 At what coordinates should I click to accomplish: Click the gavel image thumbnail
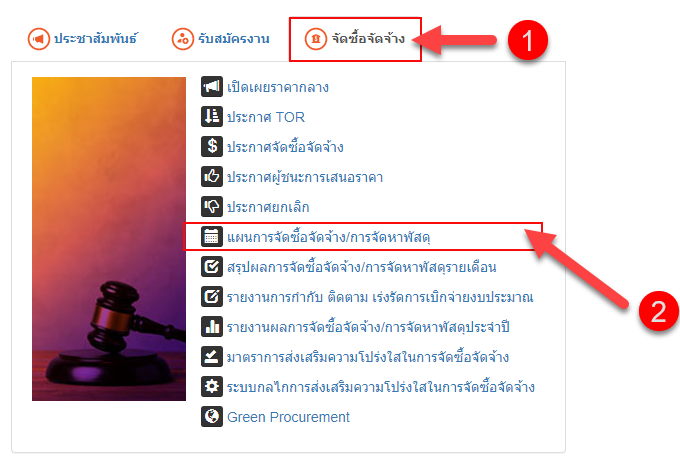point(109,239)
